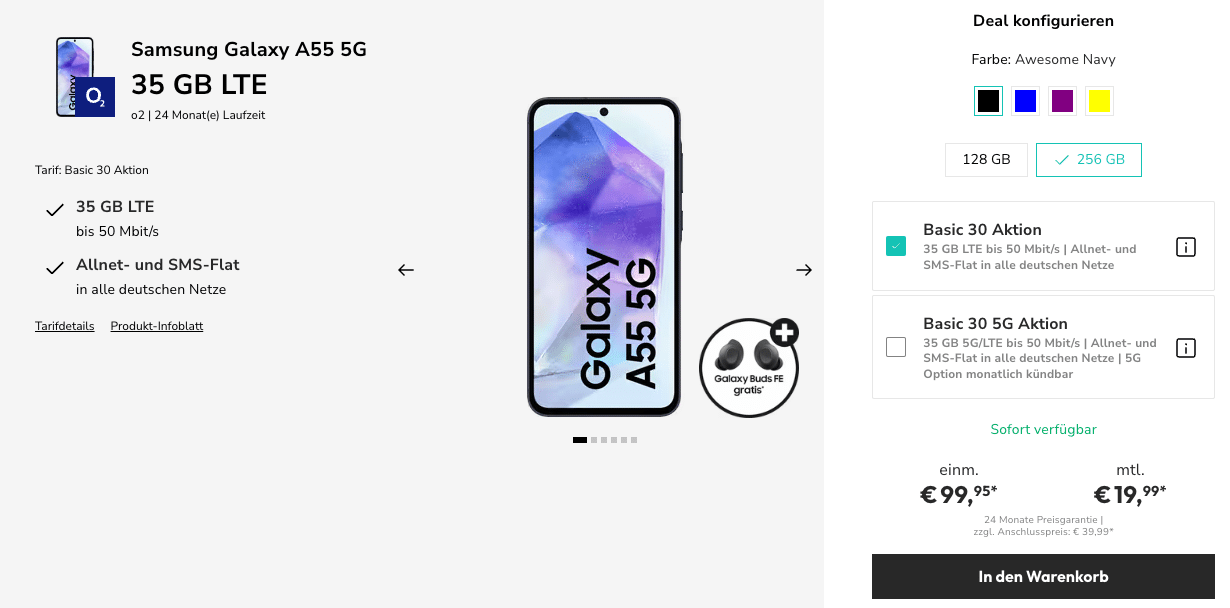Open the Produkt-Infoblatt link
Screen dimensions: 1230x608
point(157,326)
